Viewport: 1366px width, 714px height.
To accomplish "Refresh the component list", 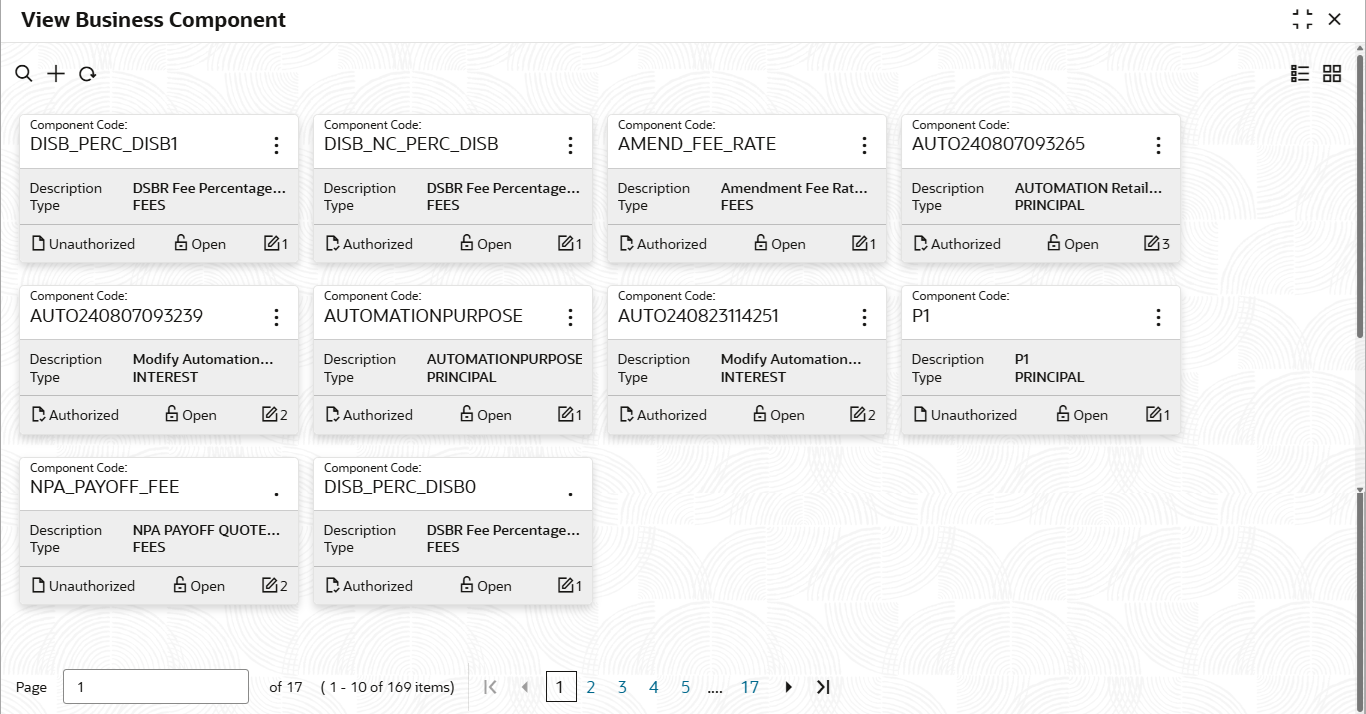I will (x=88, y=74).
